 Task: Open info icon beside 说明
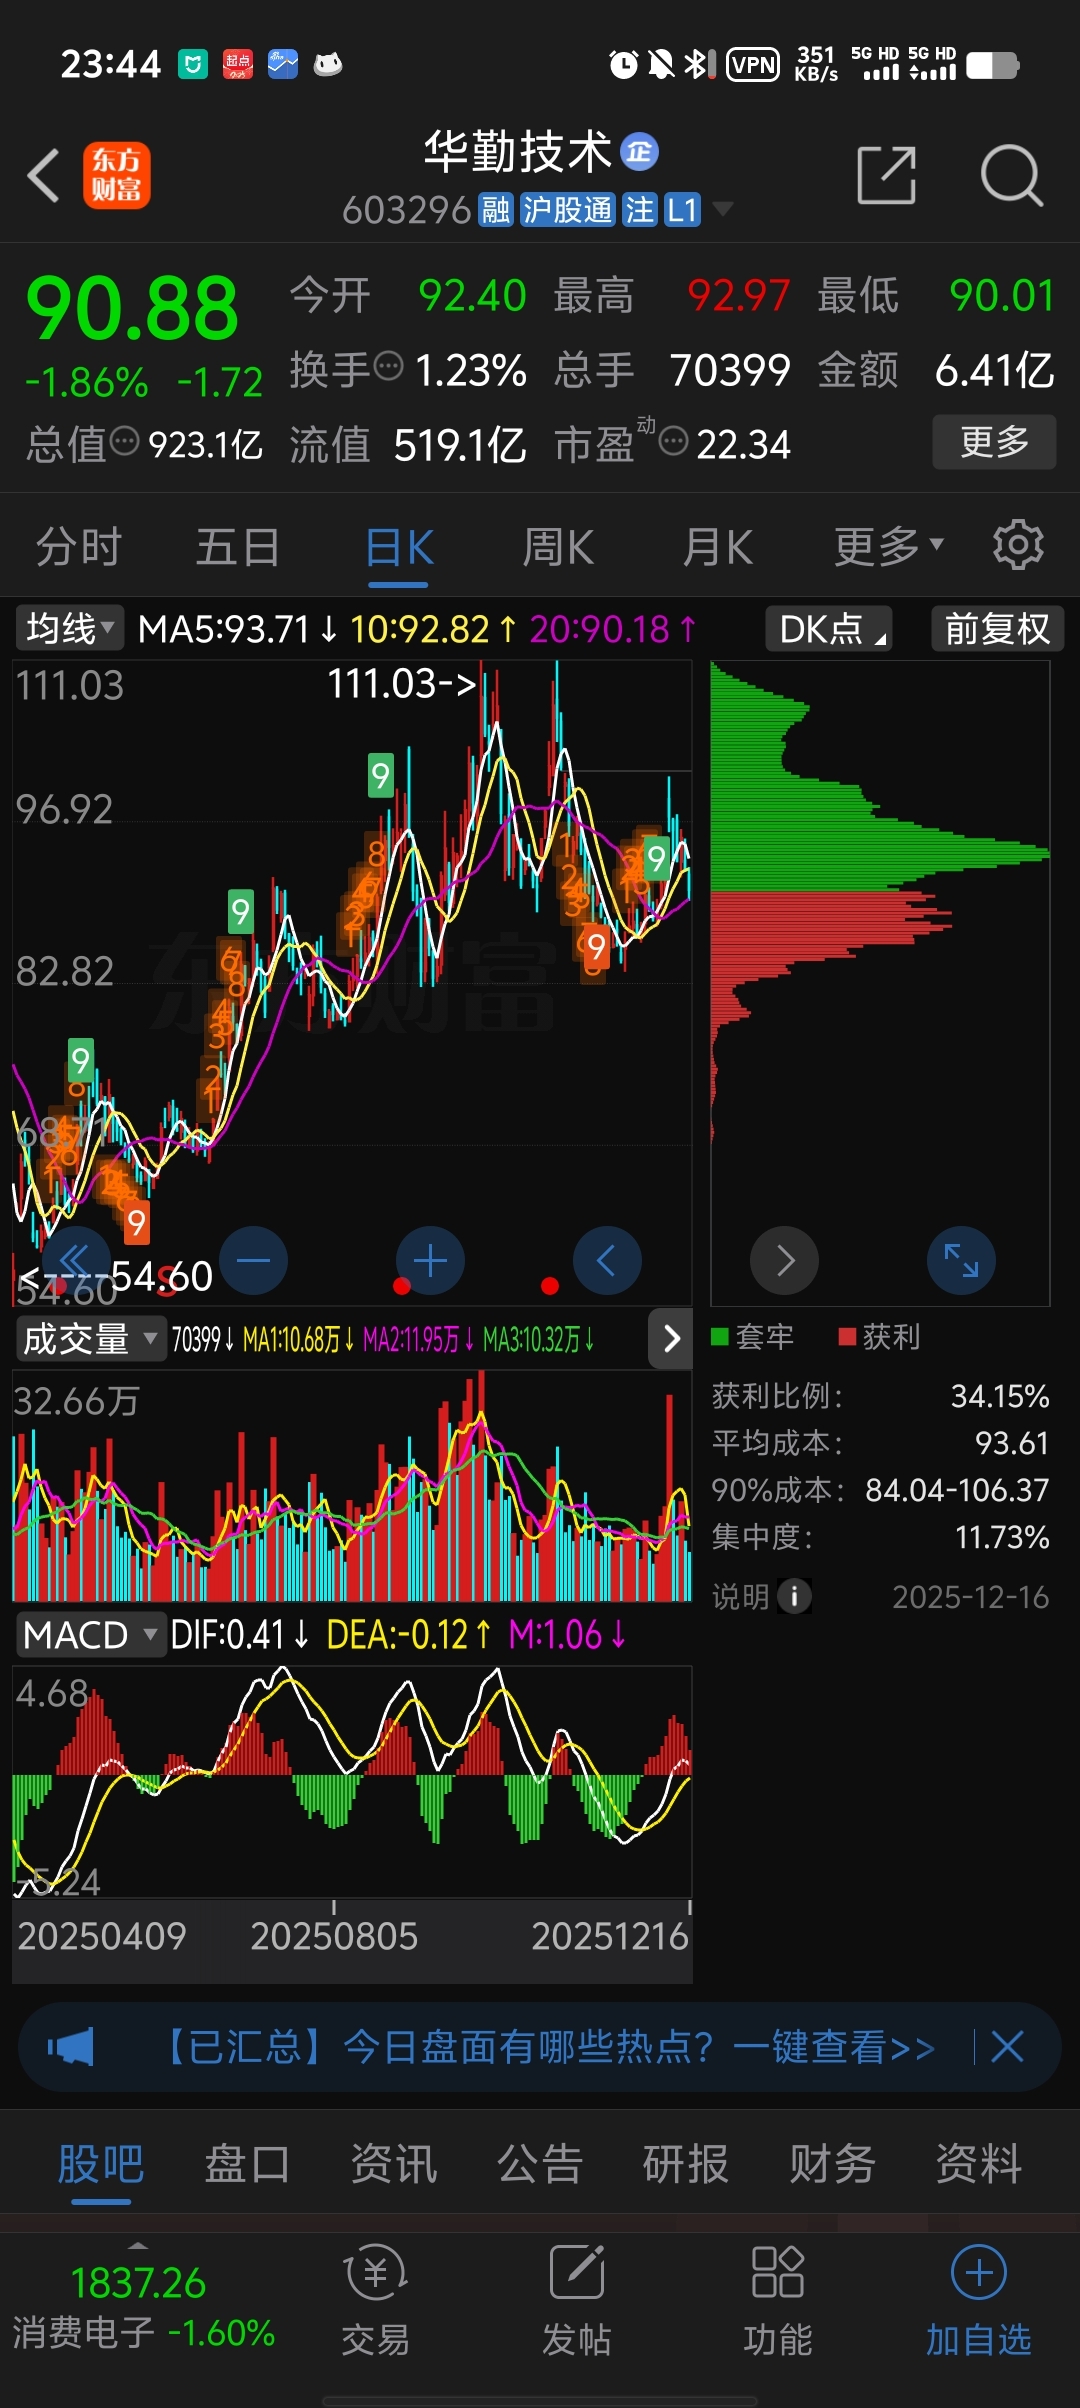(x=795, y=1596)
